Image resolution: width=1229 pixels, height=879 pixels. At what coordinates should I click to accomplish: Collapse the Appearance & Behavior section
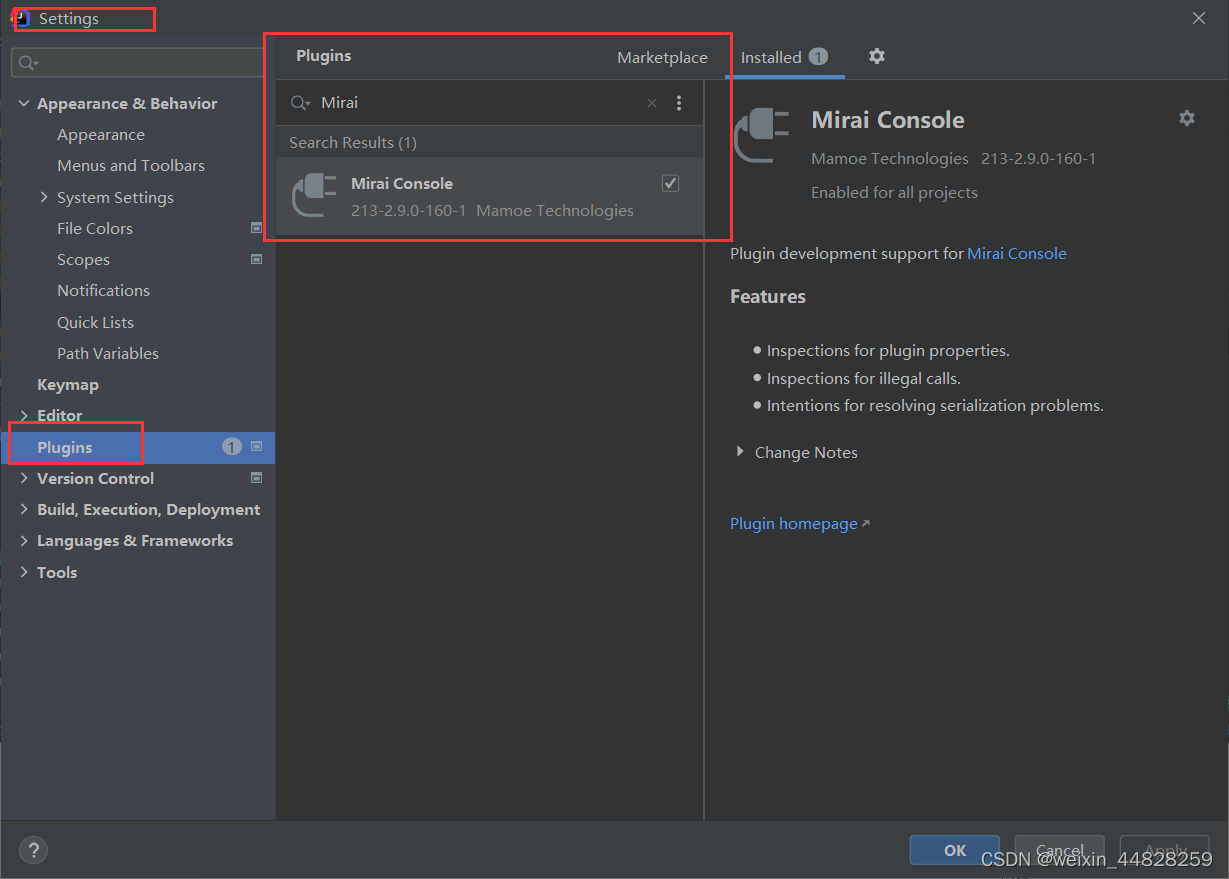pos(24,103)
